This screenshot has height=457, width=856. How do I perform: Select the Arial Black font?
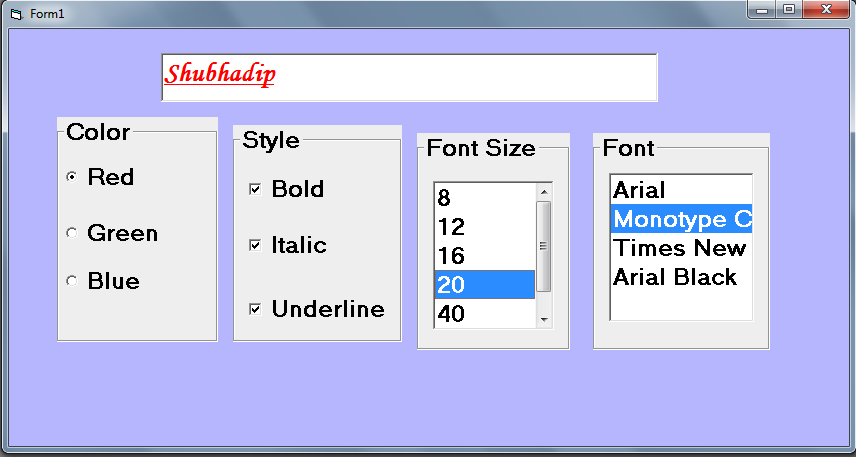tap(680, 277)
